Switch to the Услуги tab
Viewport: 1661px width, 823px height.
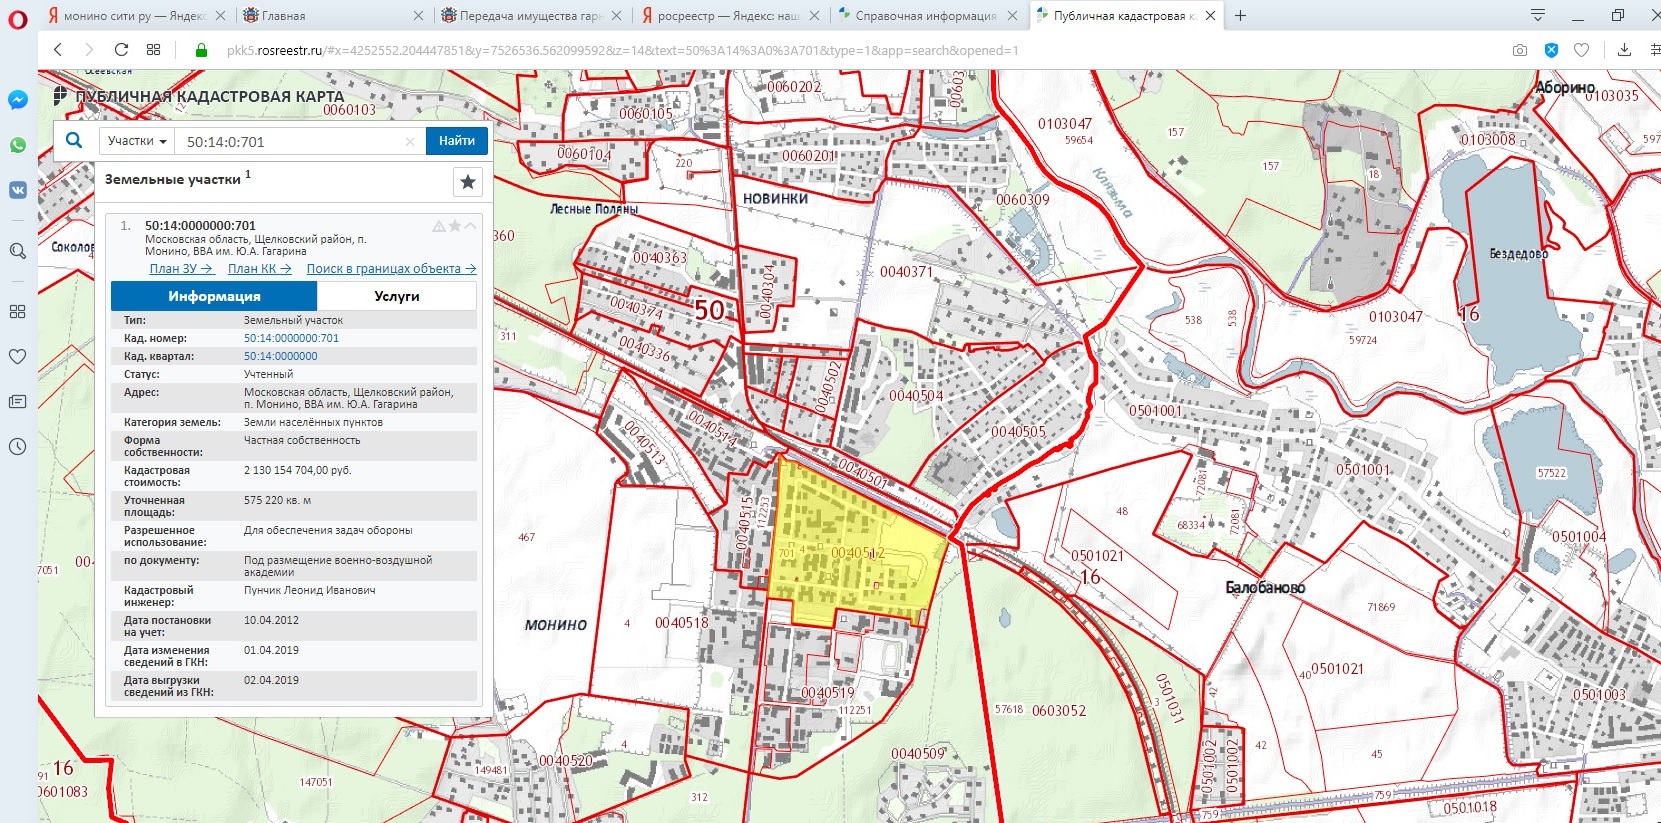[397, 296]
